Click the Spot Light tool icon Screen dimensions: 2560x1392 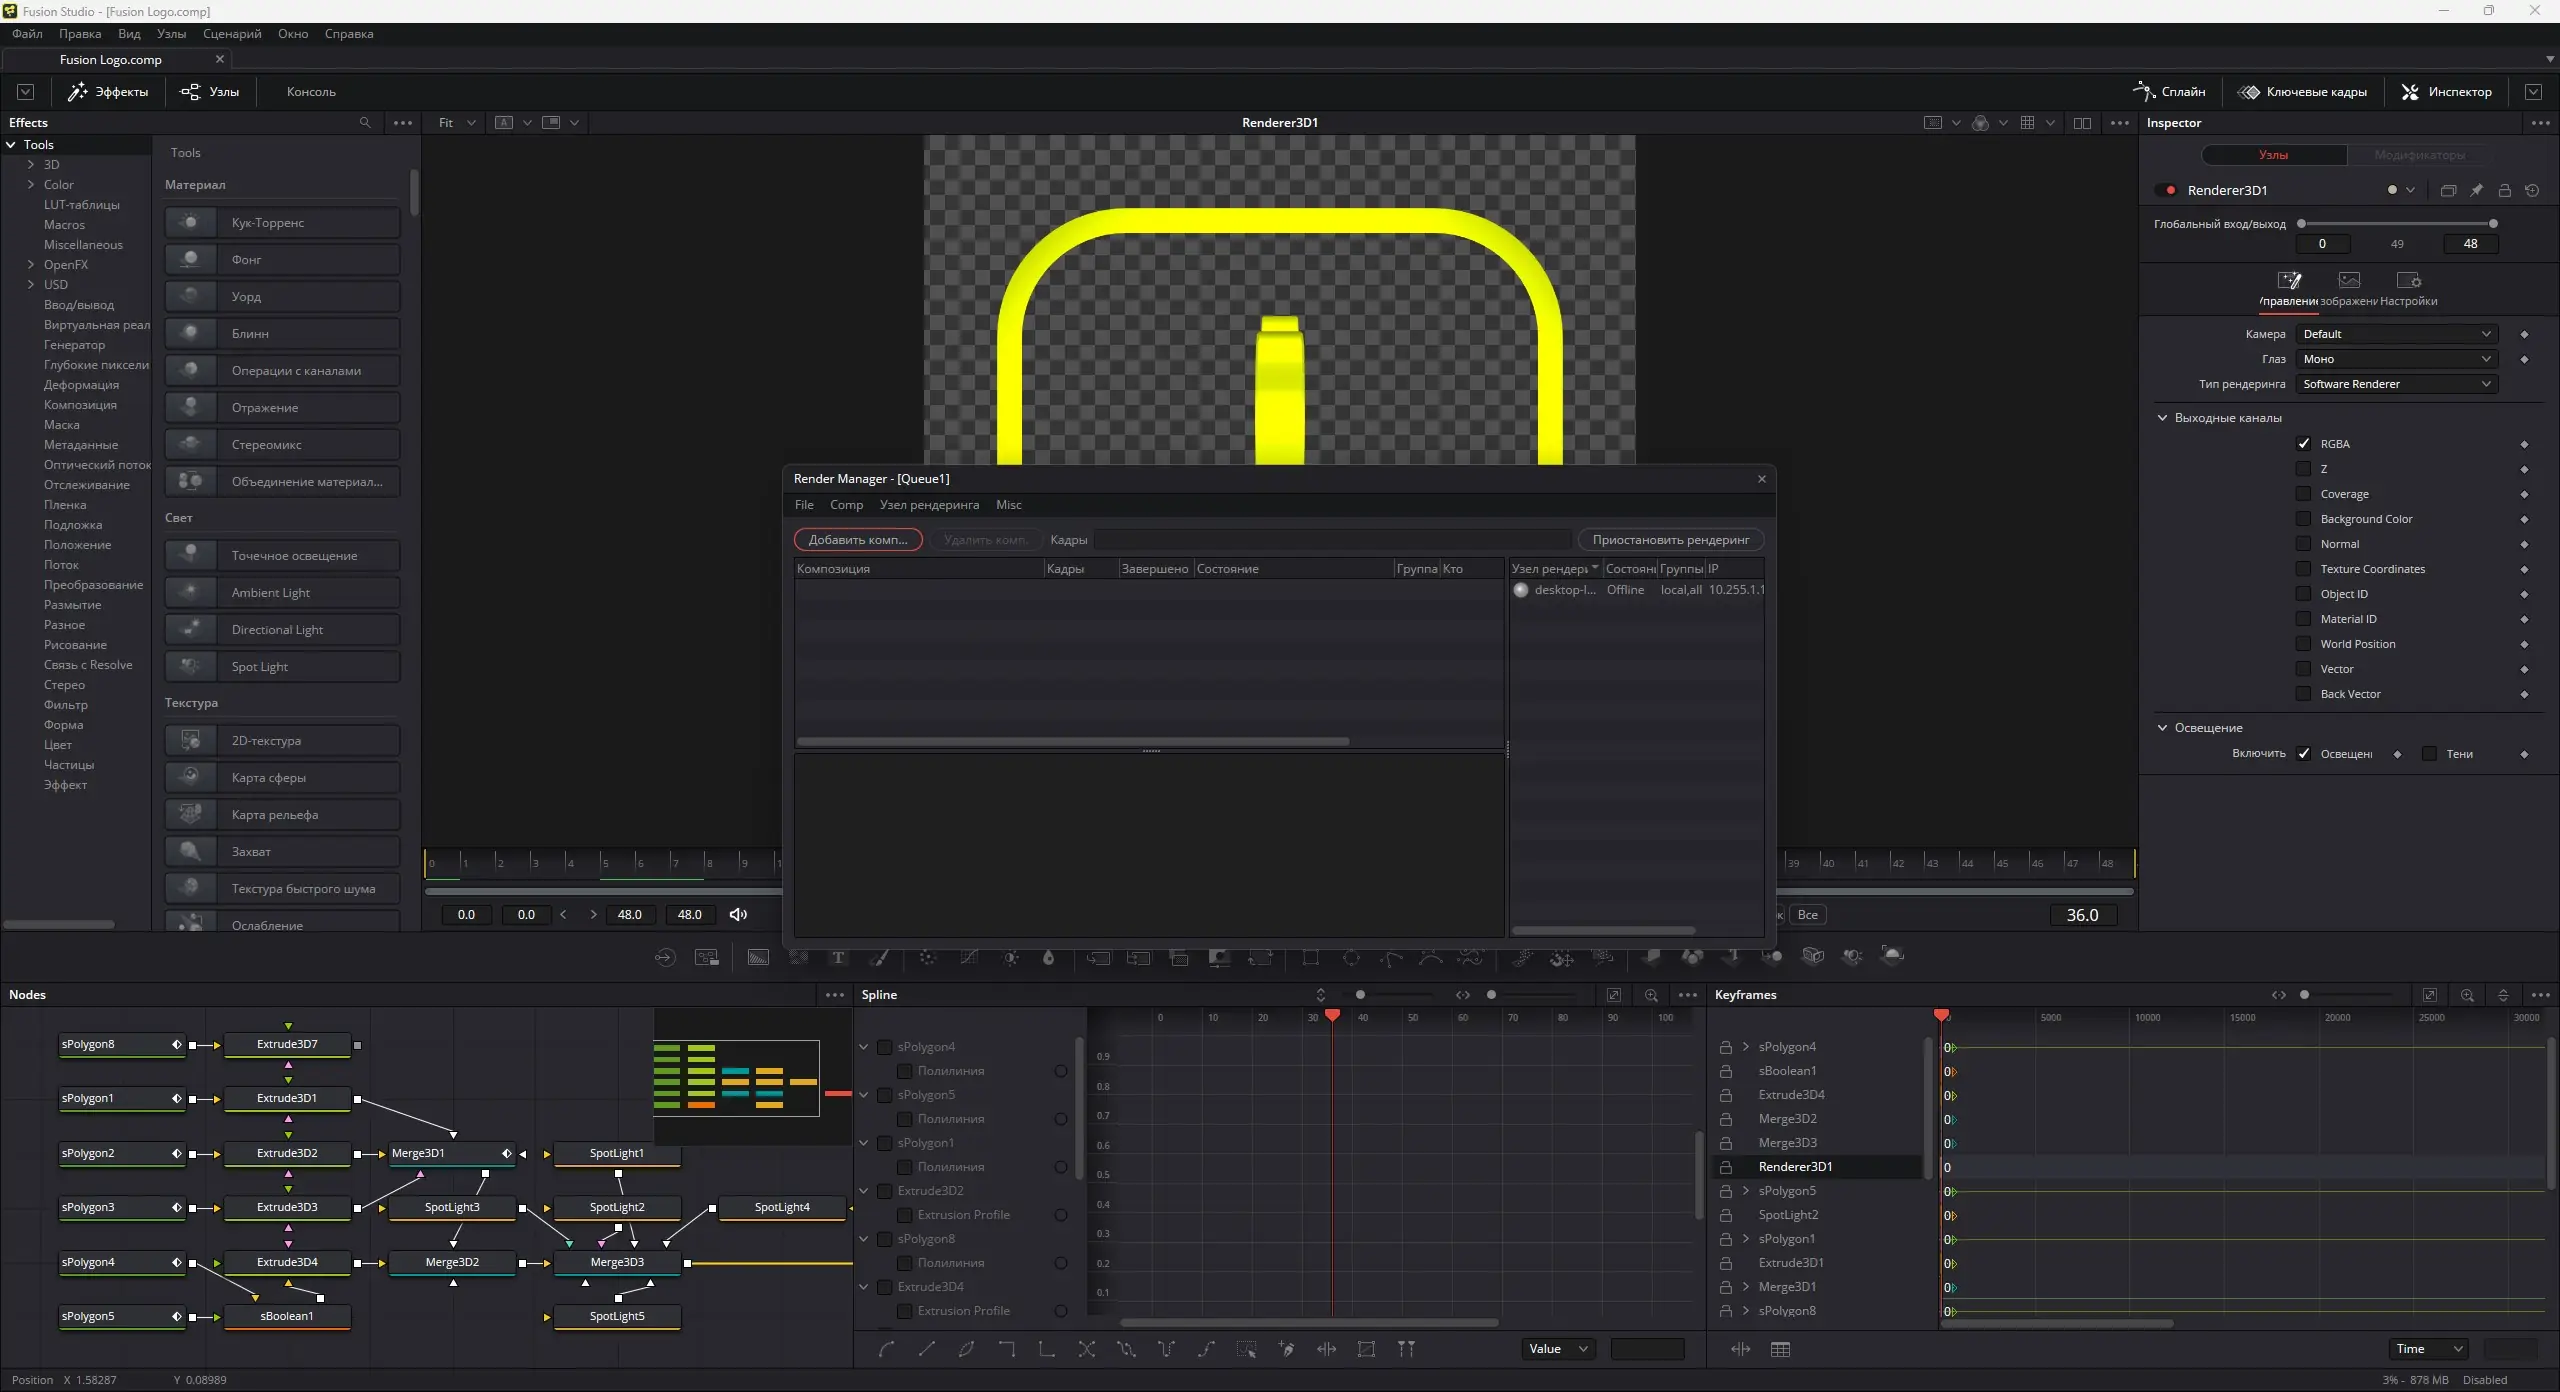pos(190,666)
